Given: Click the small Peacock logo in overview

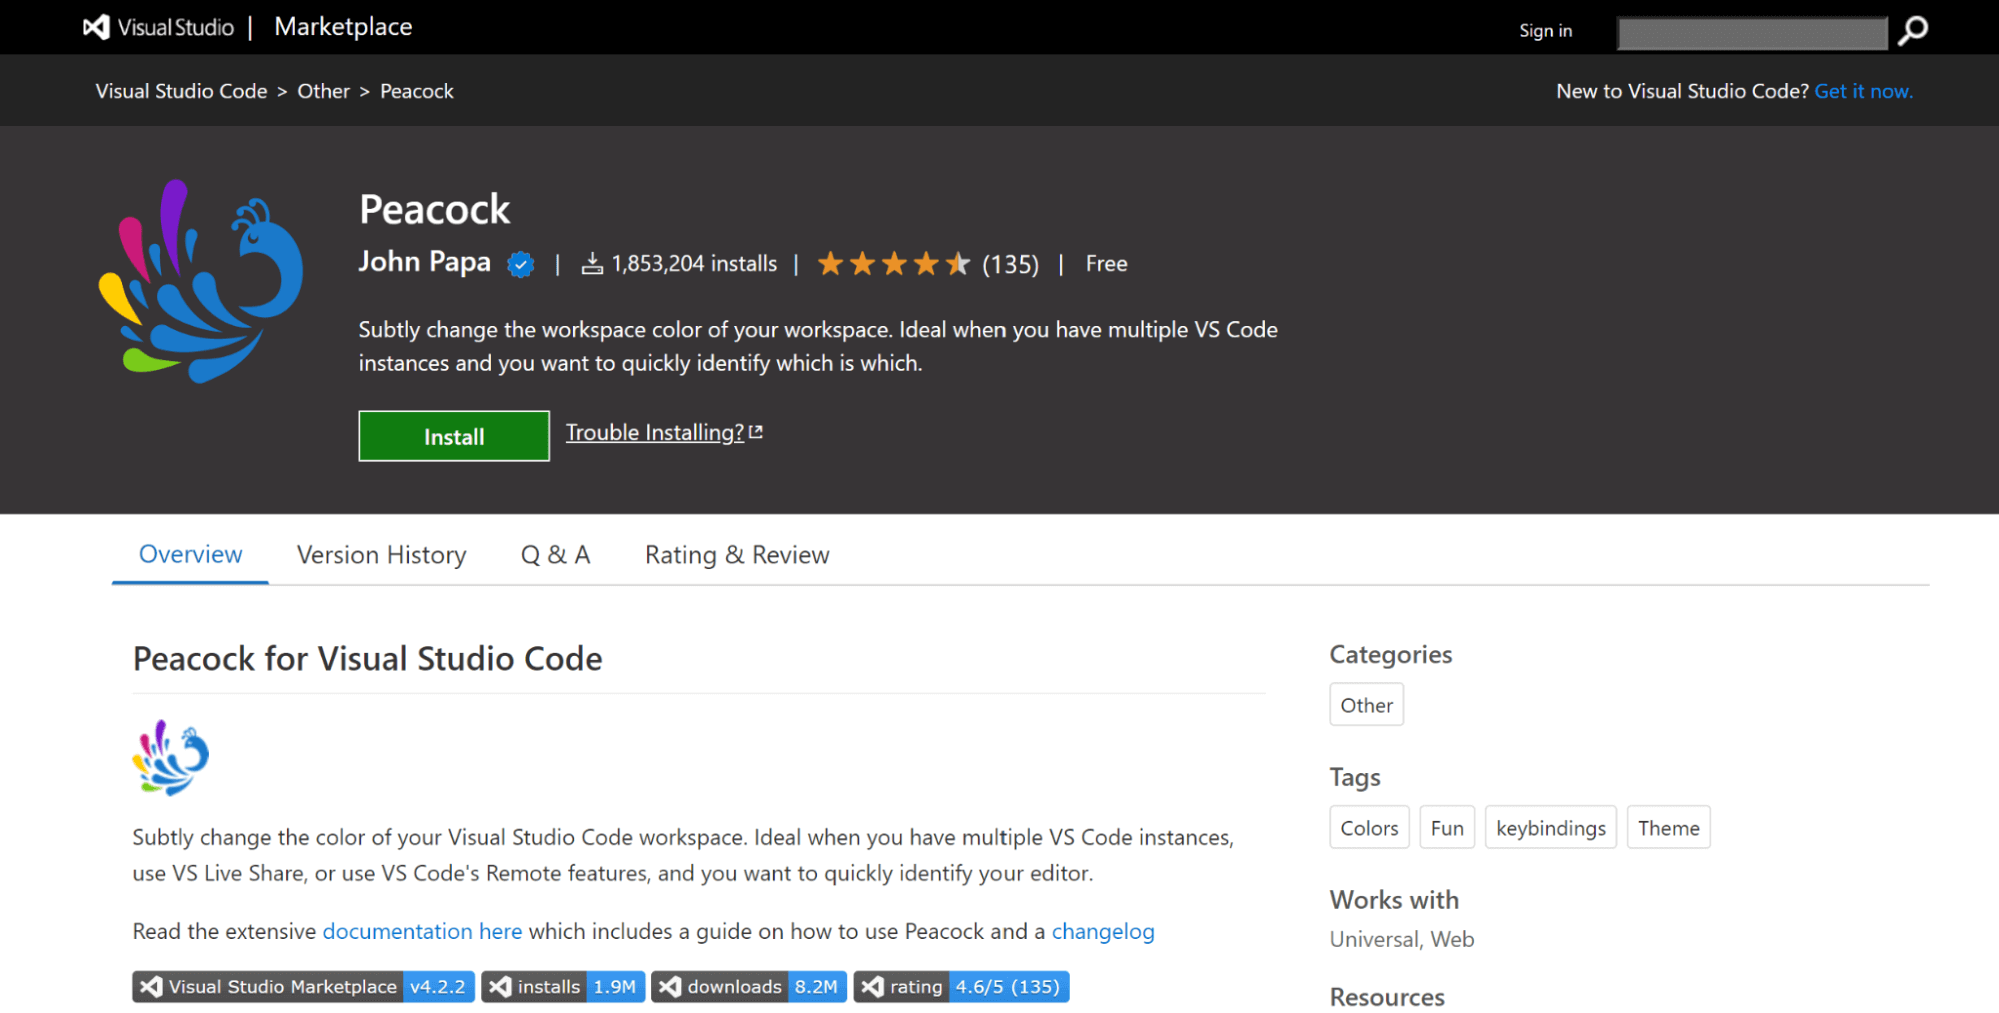Looking at the screenshot, I should point(171,758).
